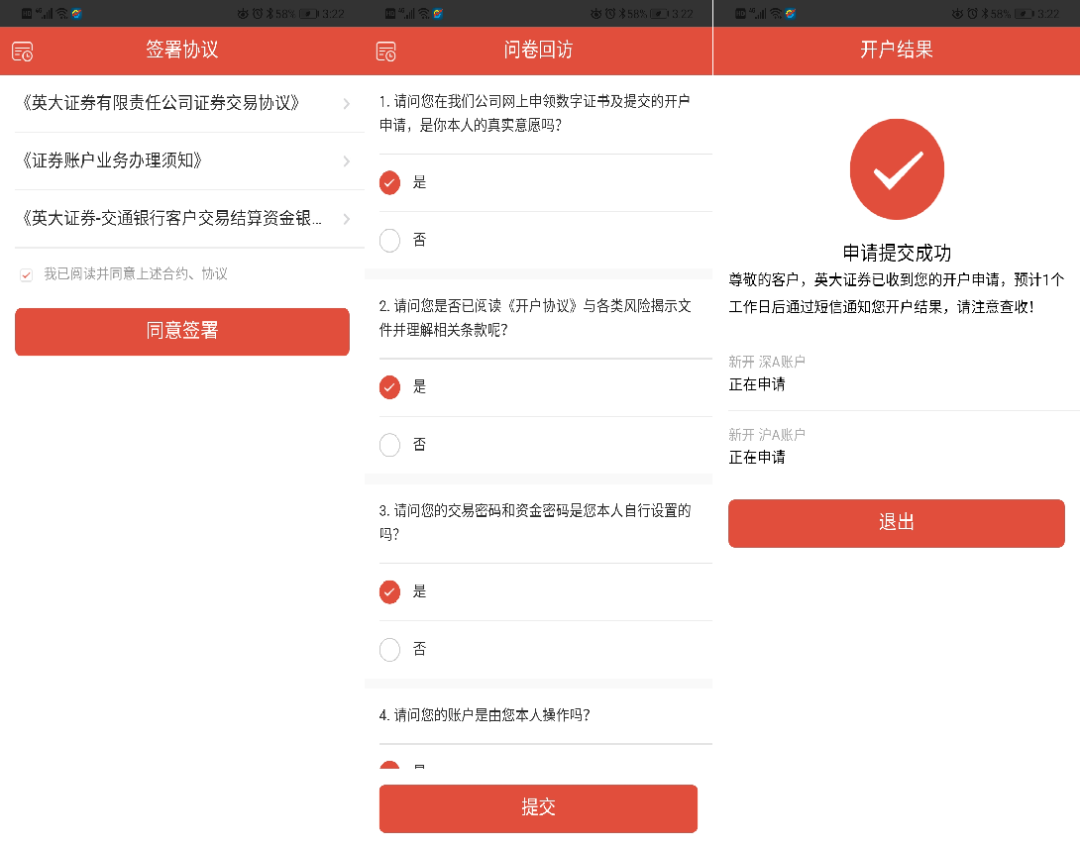Click 正在申请 status under 沪A账户

click(x=757, y=457)
